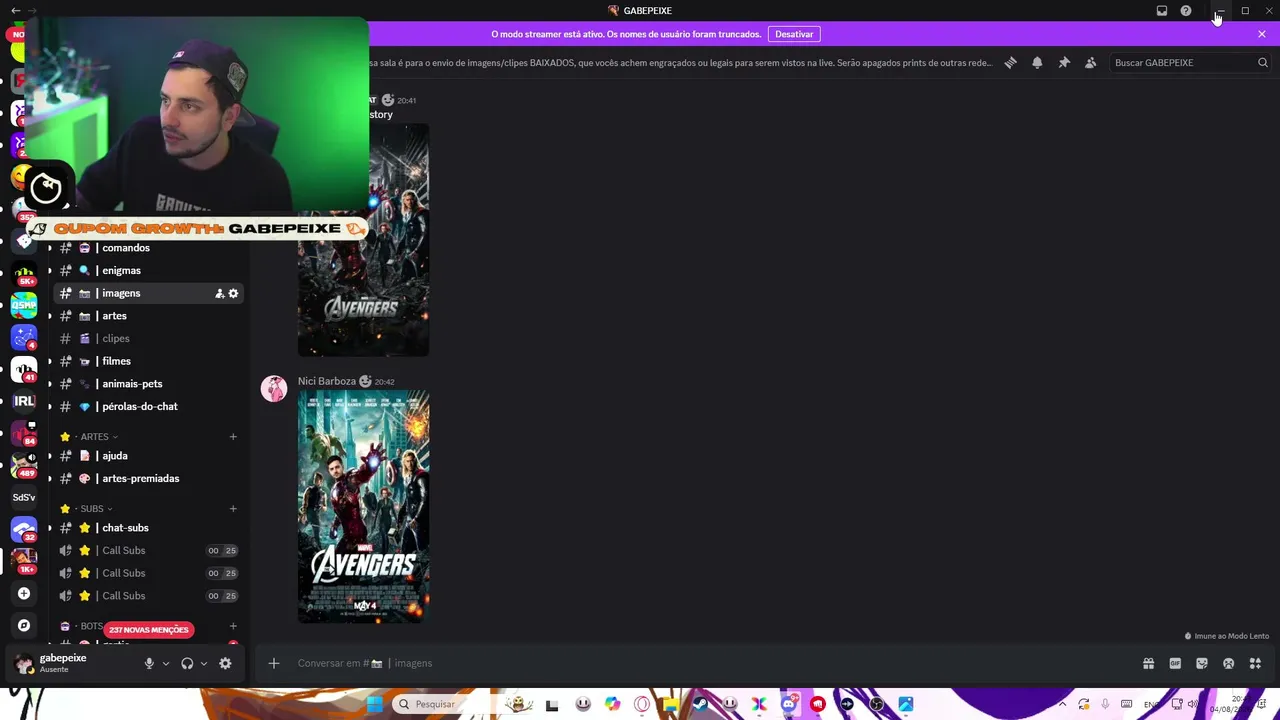
Task: Open Discover servers compass icon
Action: (24, 625)
